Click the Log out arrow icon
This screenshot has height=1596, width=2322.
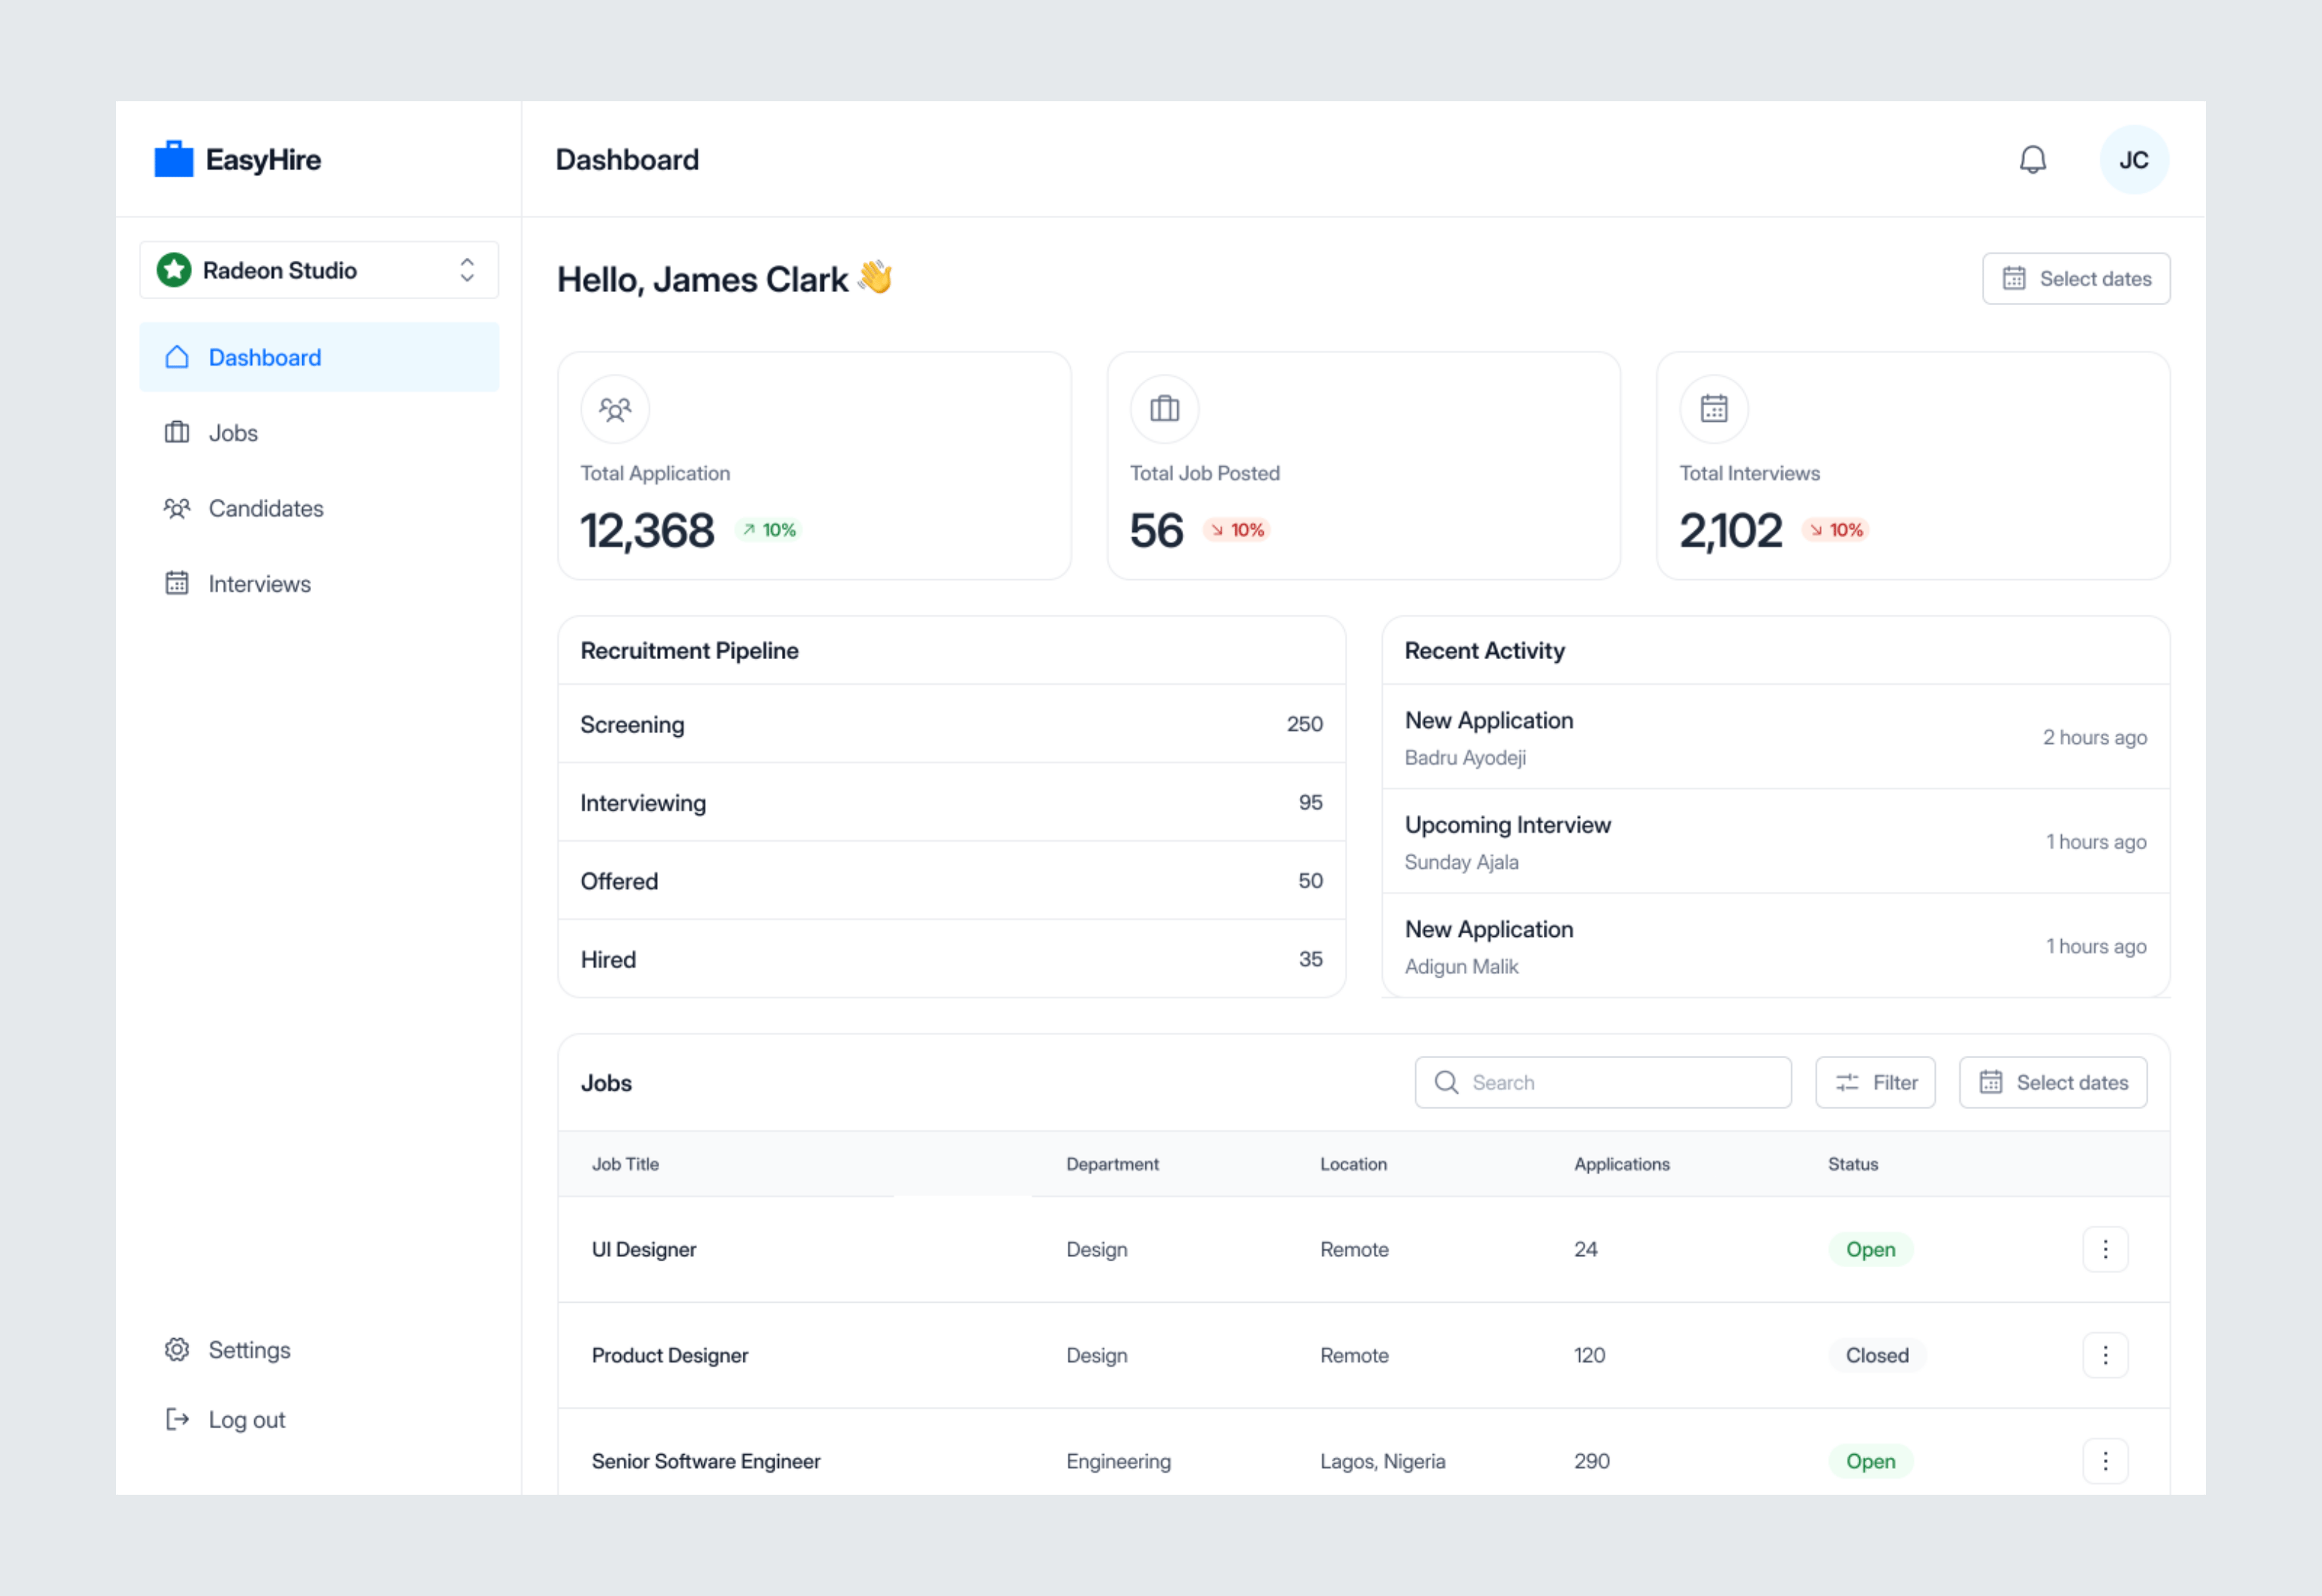(177, 1420)
